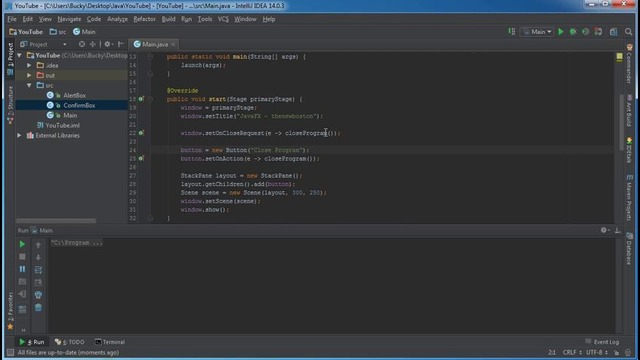Open the Database side panel
The image size is (640, 360).
click(629, 249)
